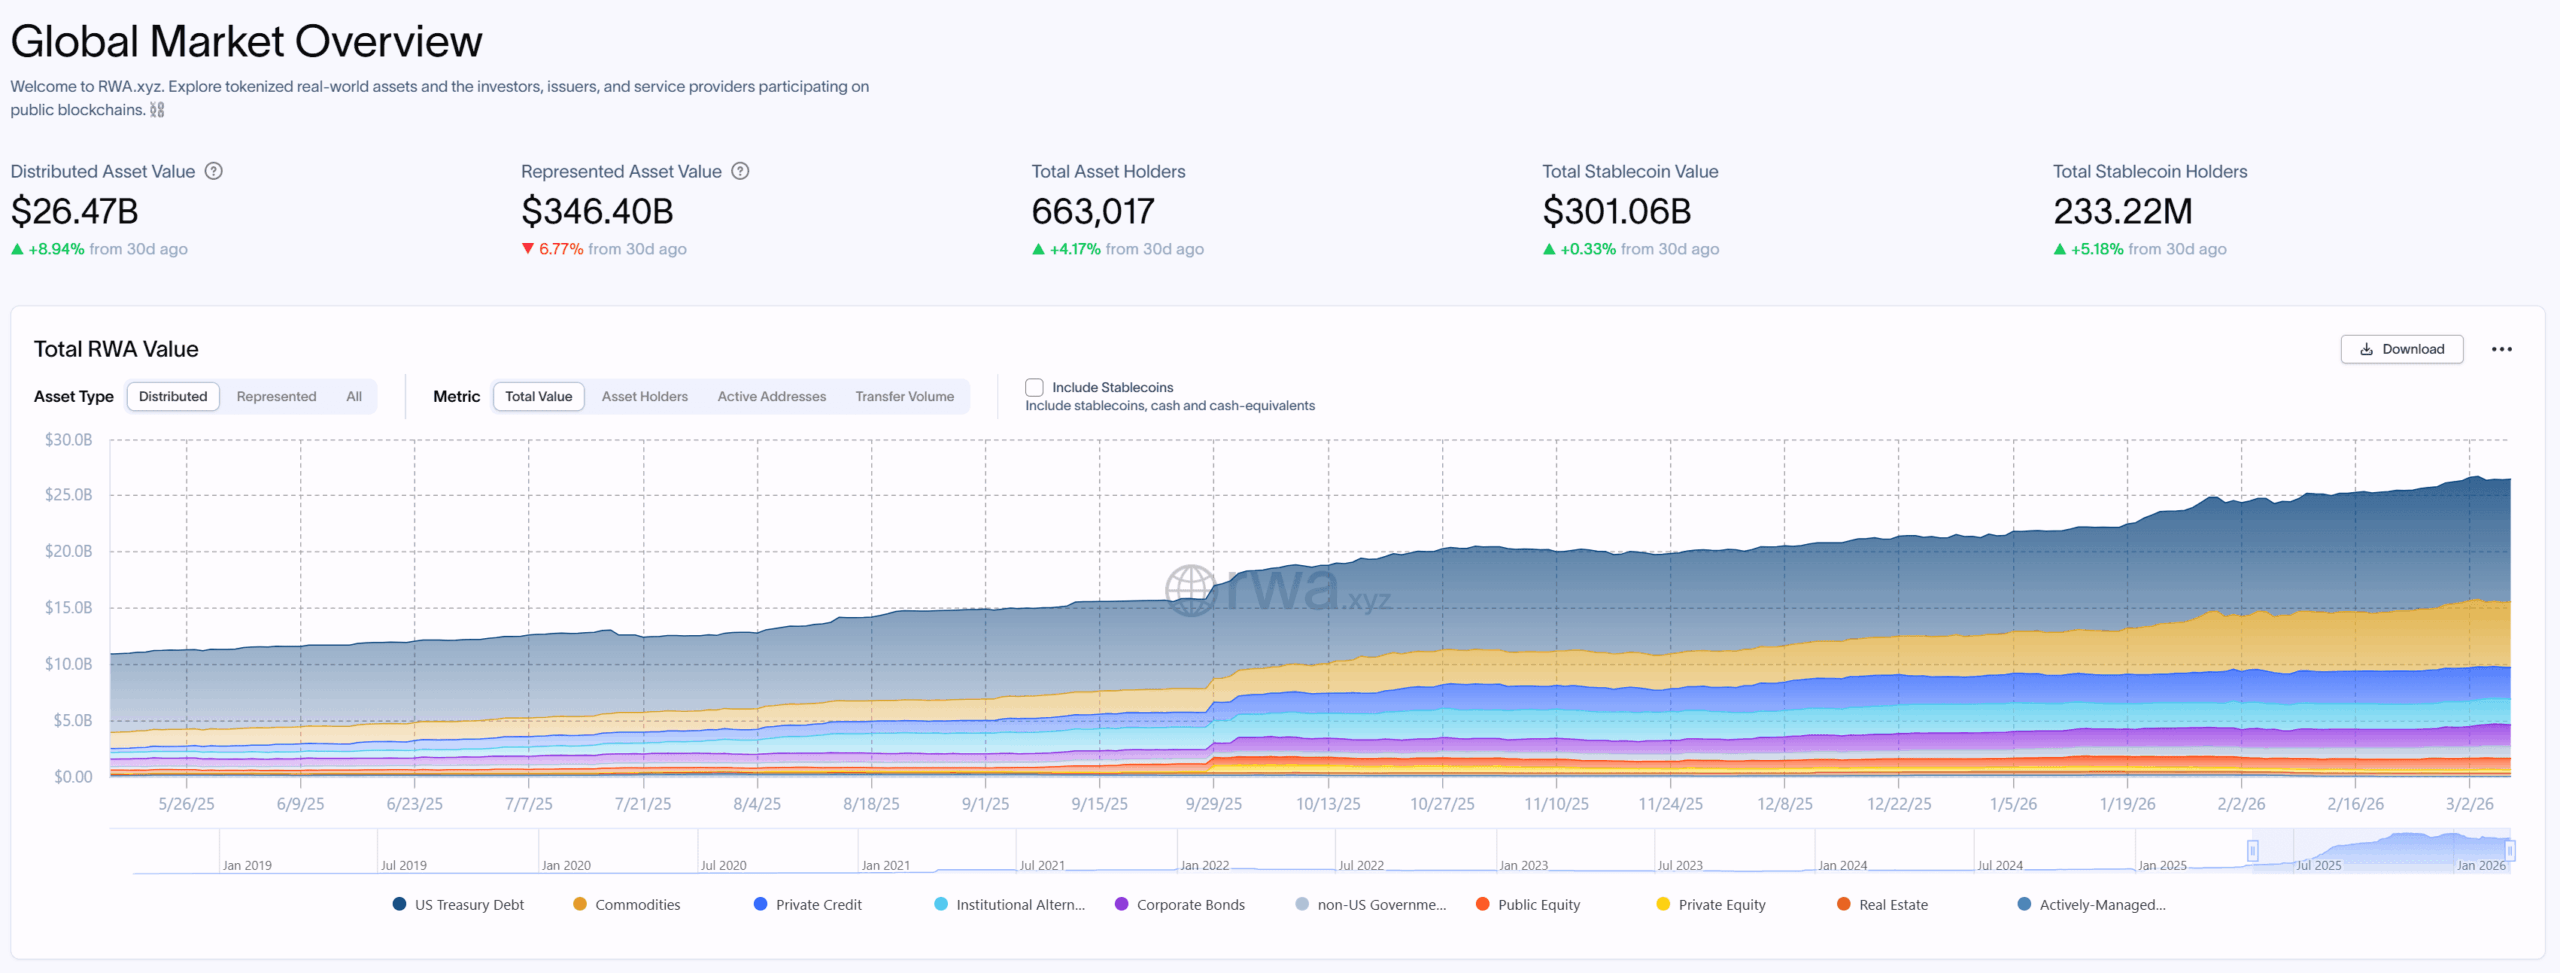Click the Distributed Asset Value help icon
This screenshot has width=2560, height=973.
pos(213,171)
